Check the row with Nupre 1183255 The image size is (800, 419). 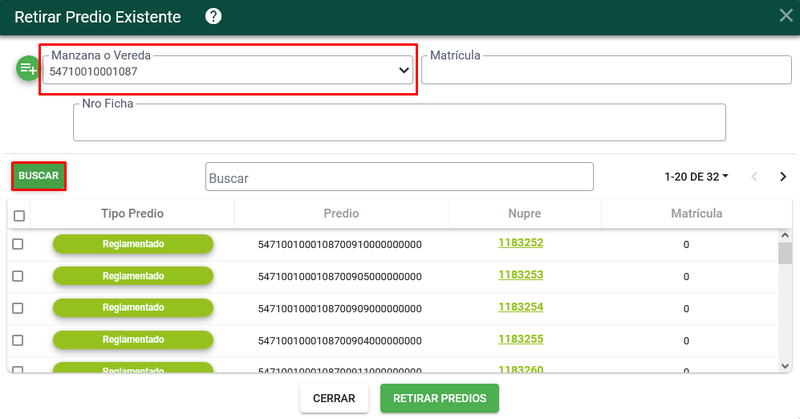18,340
